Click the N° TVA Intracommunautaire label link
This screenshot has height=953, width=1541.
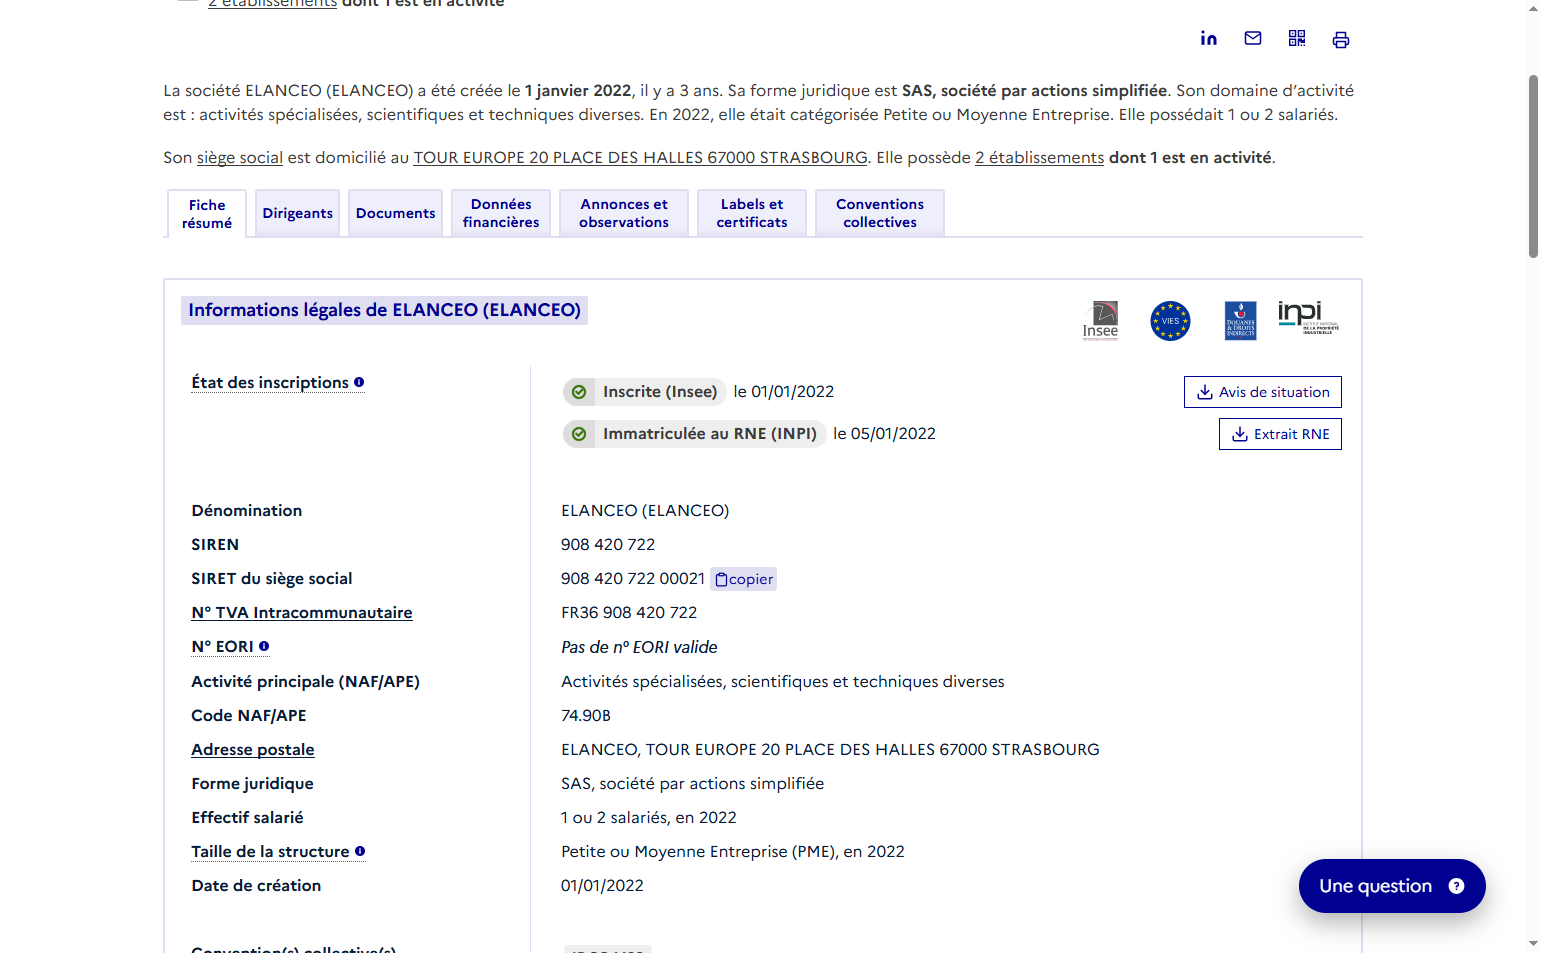(x=302, y=613)
